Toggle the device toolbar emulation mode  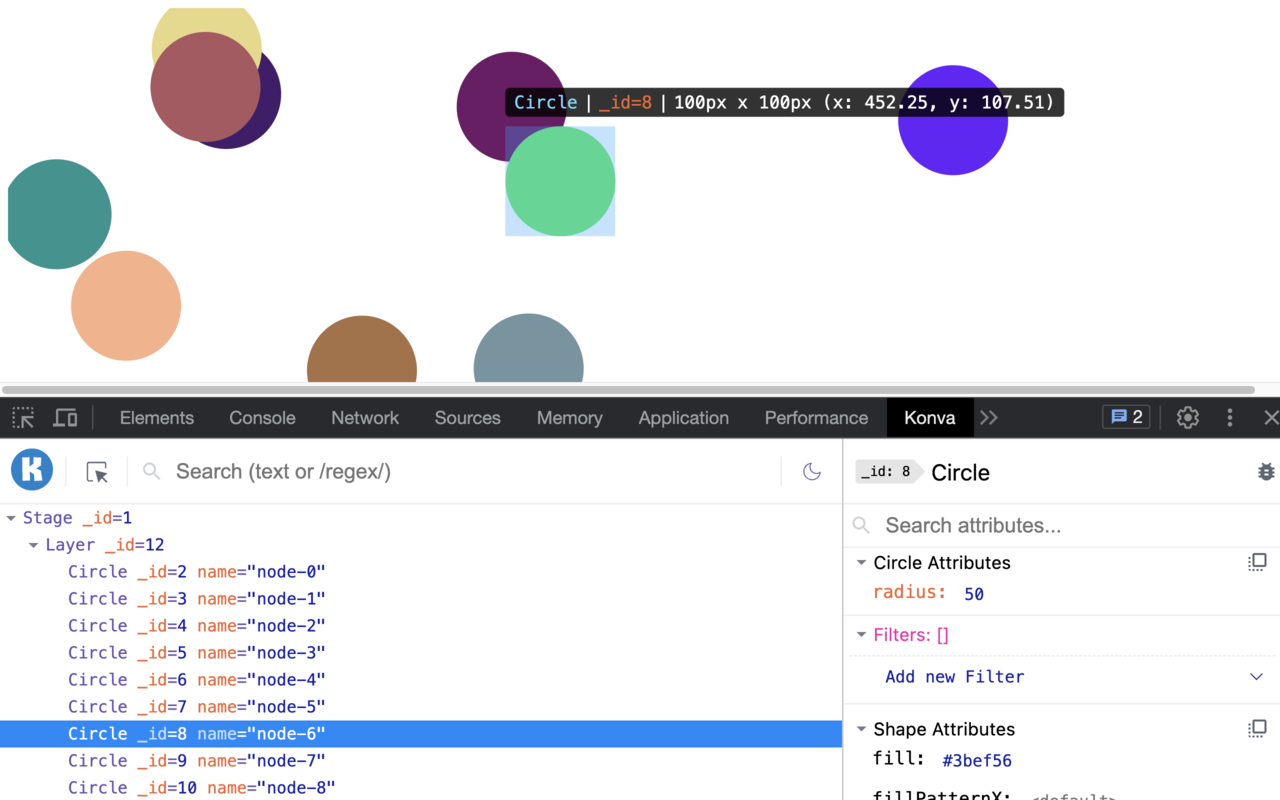point(65,417)
